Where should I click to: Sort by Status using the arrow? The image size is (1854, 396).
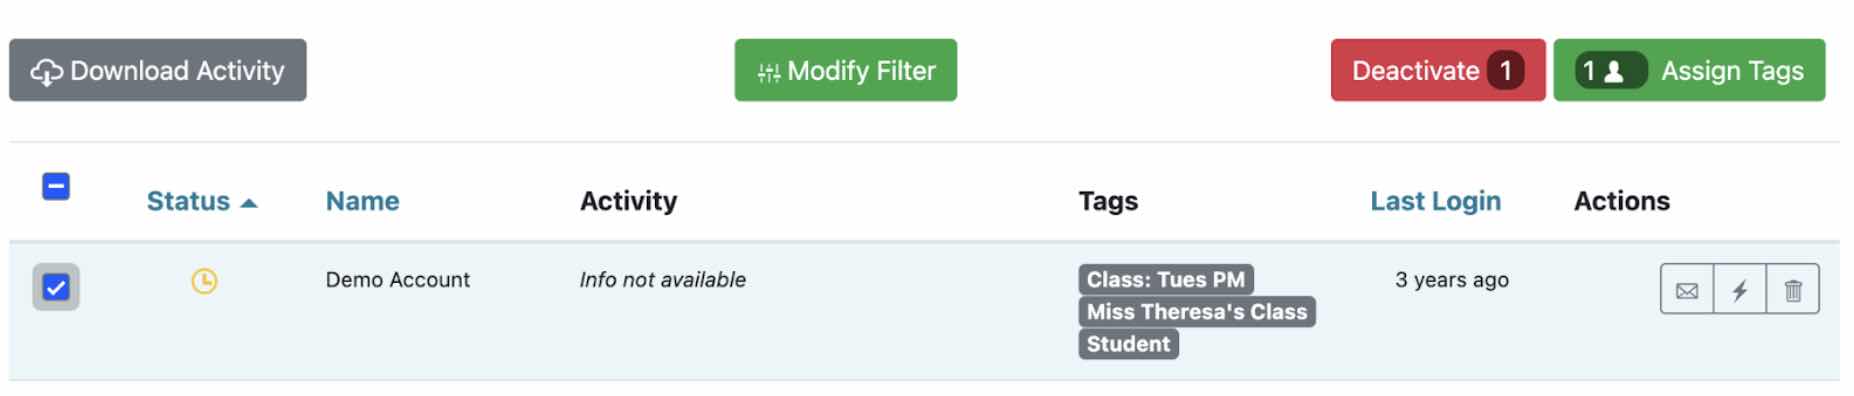coord(249,203)
